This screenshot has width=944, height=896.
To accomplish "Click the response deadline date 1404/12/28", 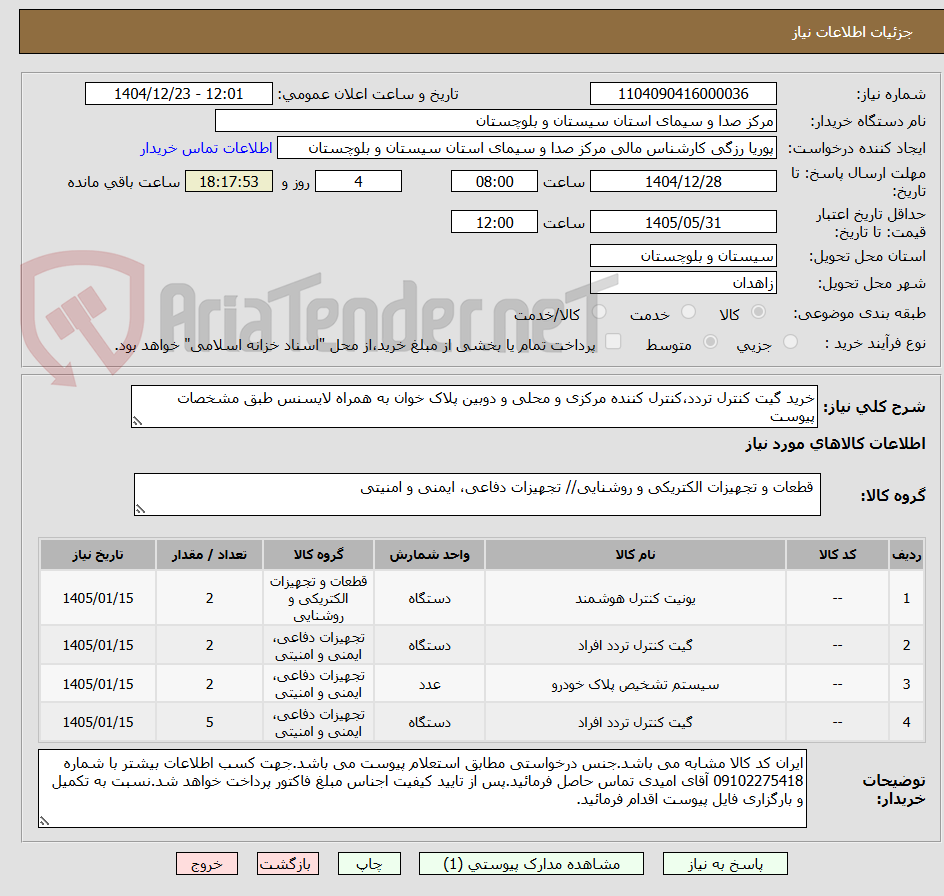I will click(683, 181).
